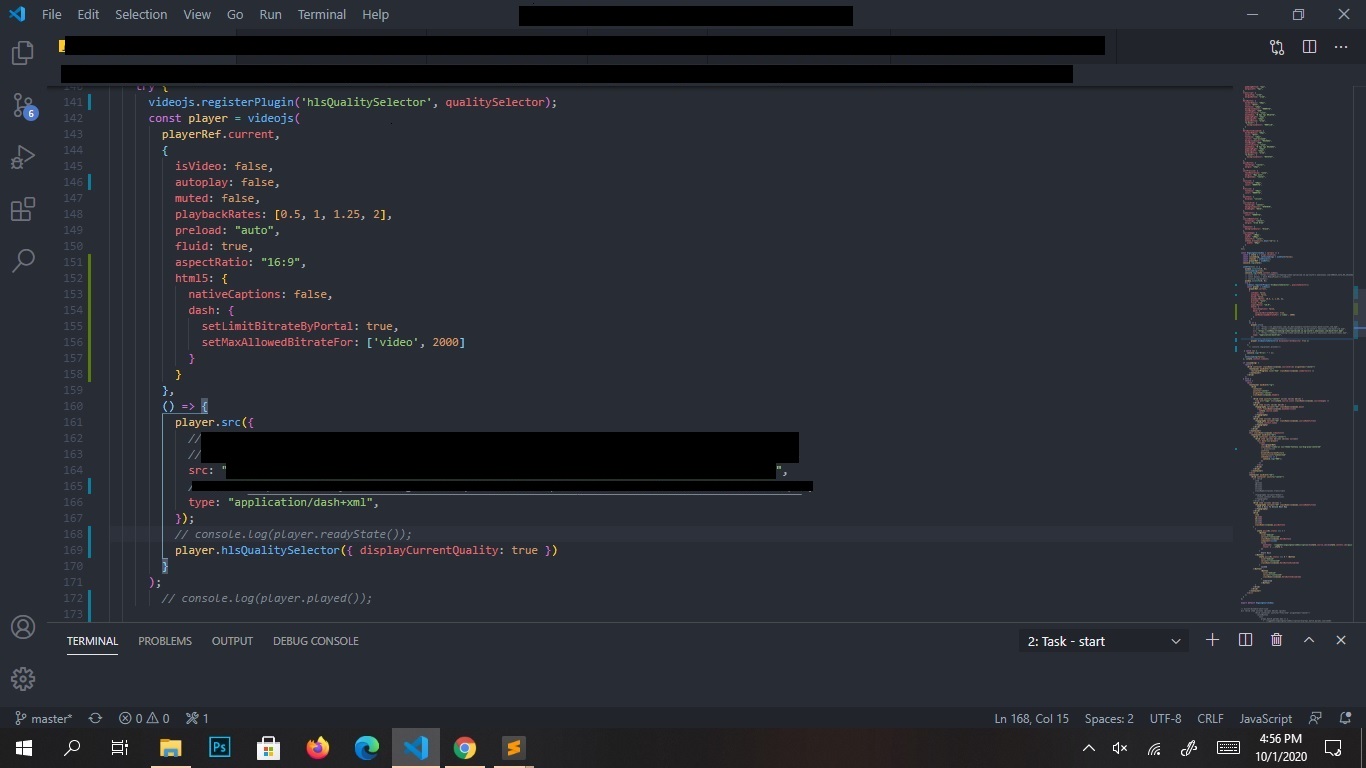Toggle notifications via the bell icon
This screenshot has height=768, width=1366.
click(1345, 718)
